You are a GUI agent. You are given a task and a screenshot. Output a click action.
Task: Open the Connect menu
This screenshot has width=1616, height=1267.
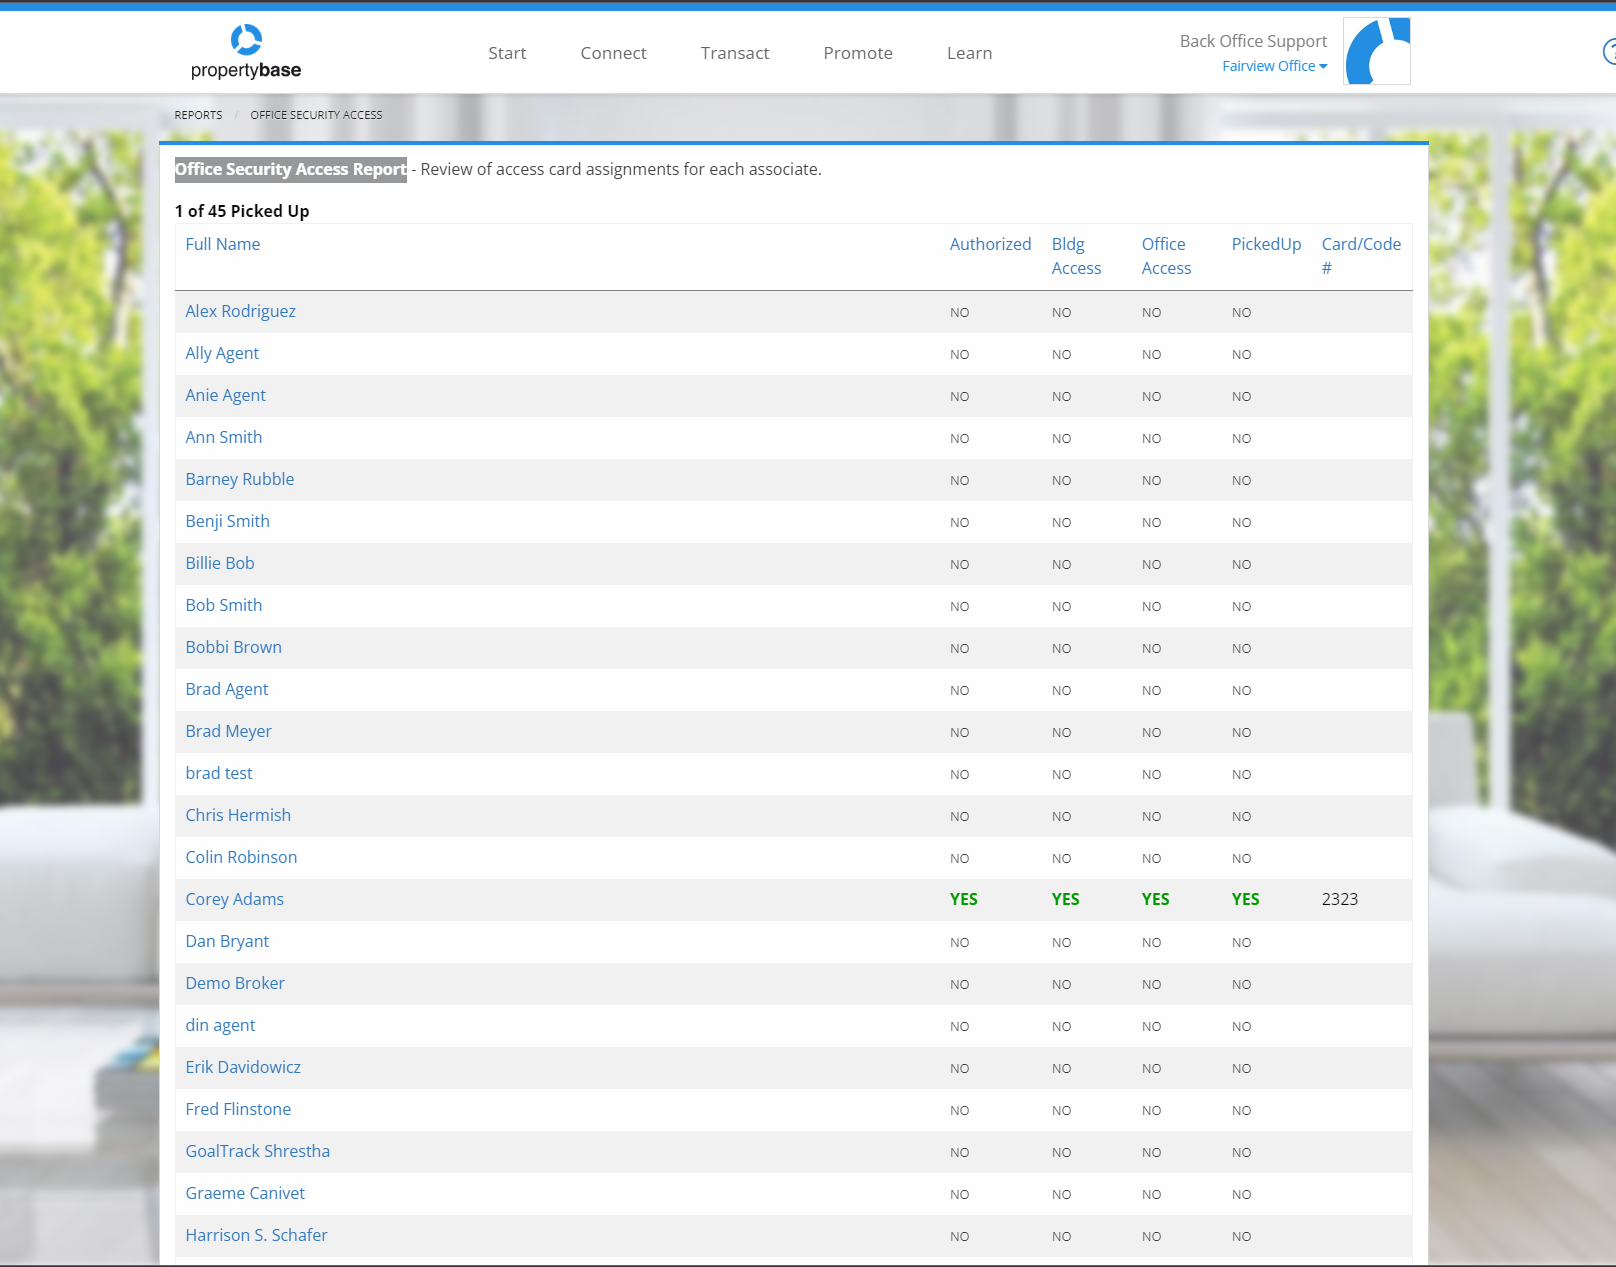613,52
